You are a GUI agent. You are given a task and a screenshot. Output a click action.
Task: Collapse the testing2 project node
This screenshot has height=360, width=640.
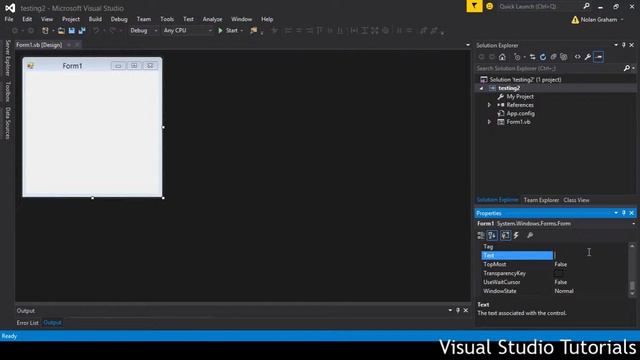[x=481, y=88]
